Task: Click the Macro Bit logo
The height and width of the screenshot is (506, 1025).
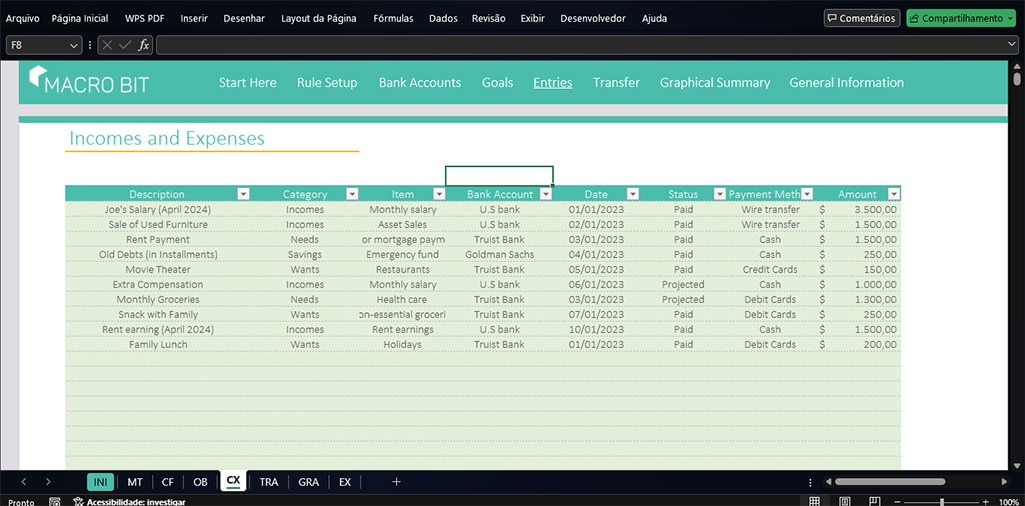Action: click(89, 82)
